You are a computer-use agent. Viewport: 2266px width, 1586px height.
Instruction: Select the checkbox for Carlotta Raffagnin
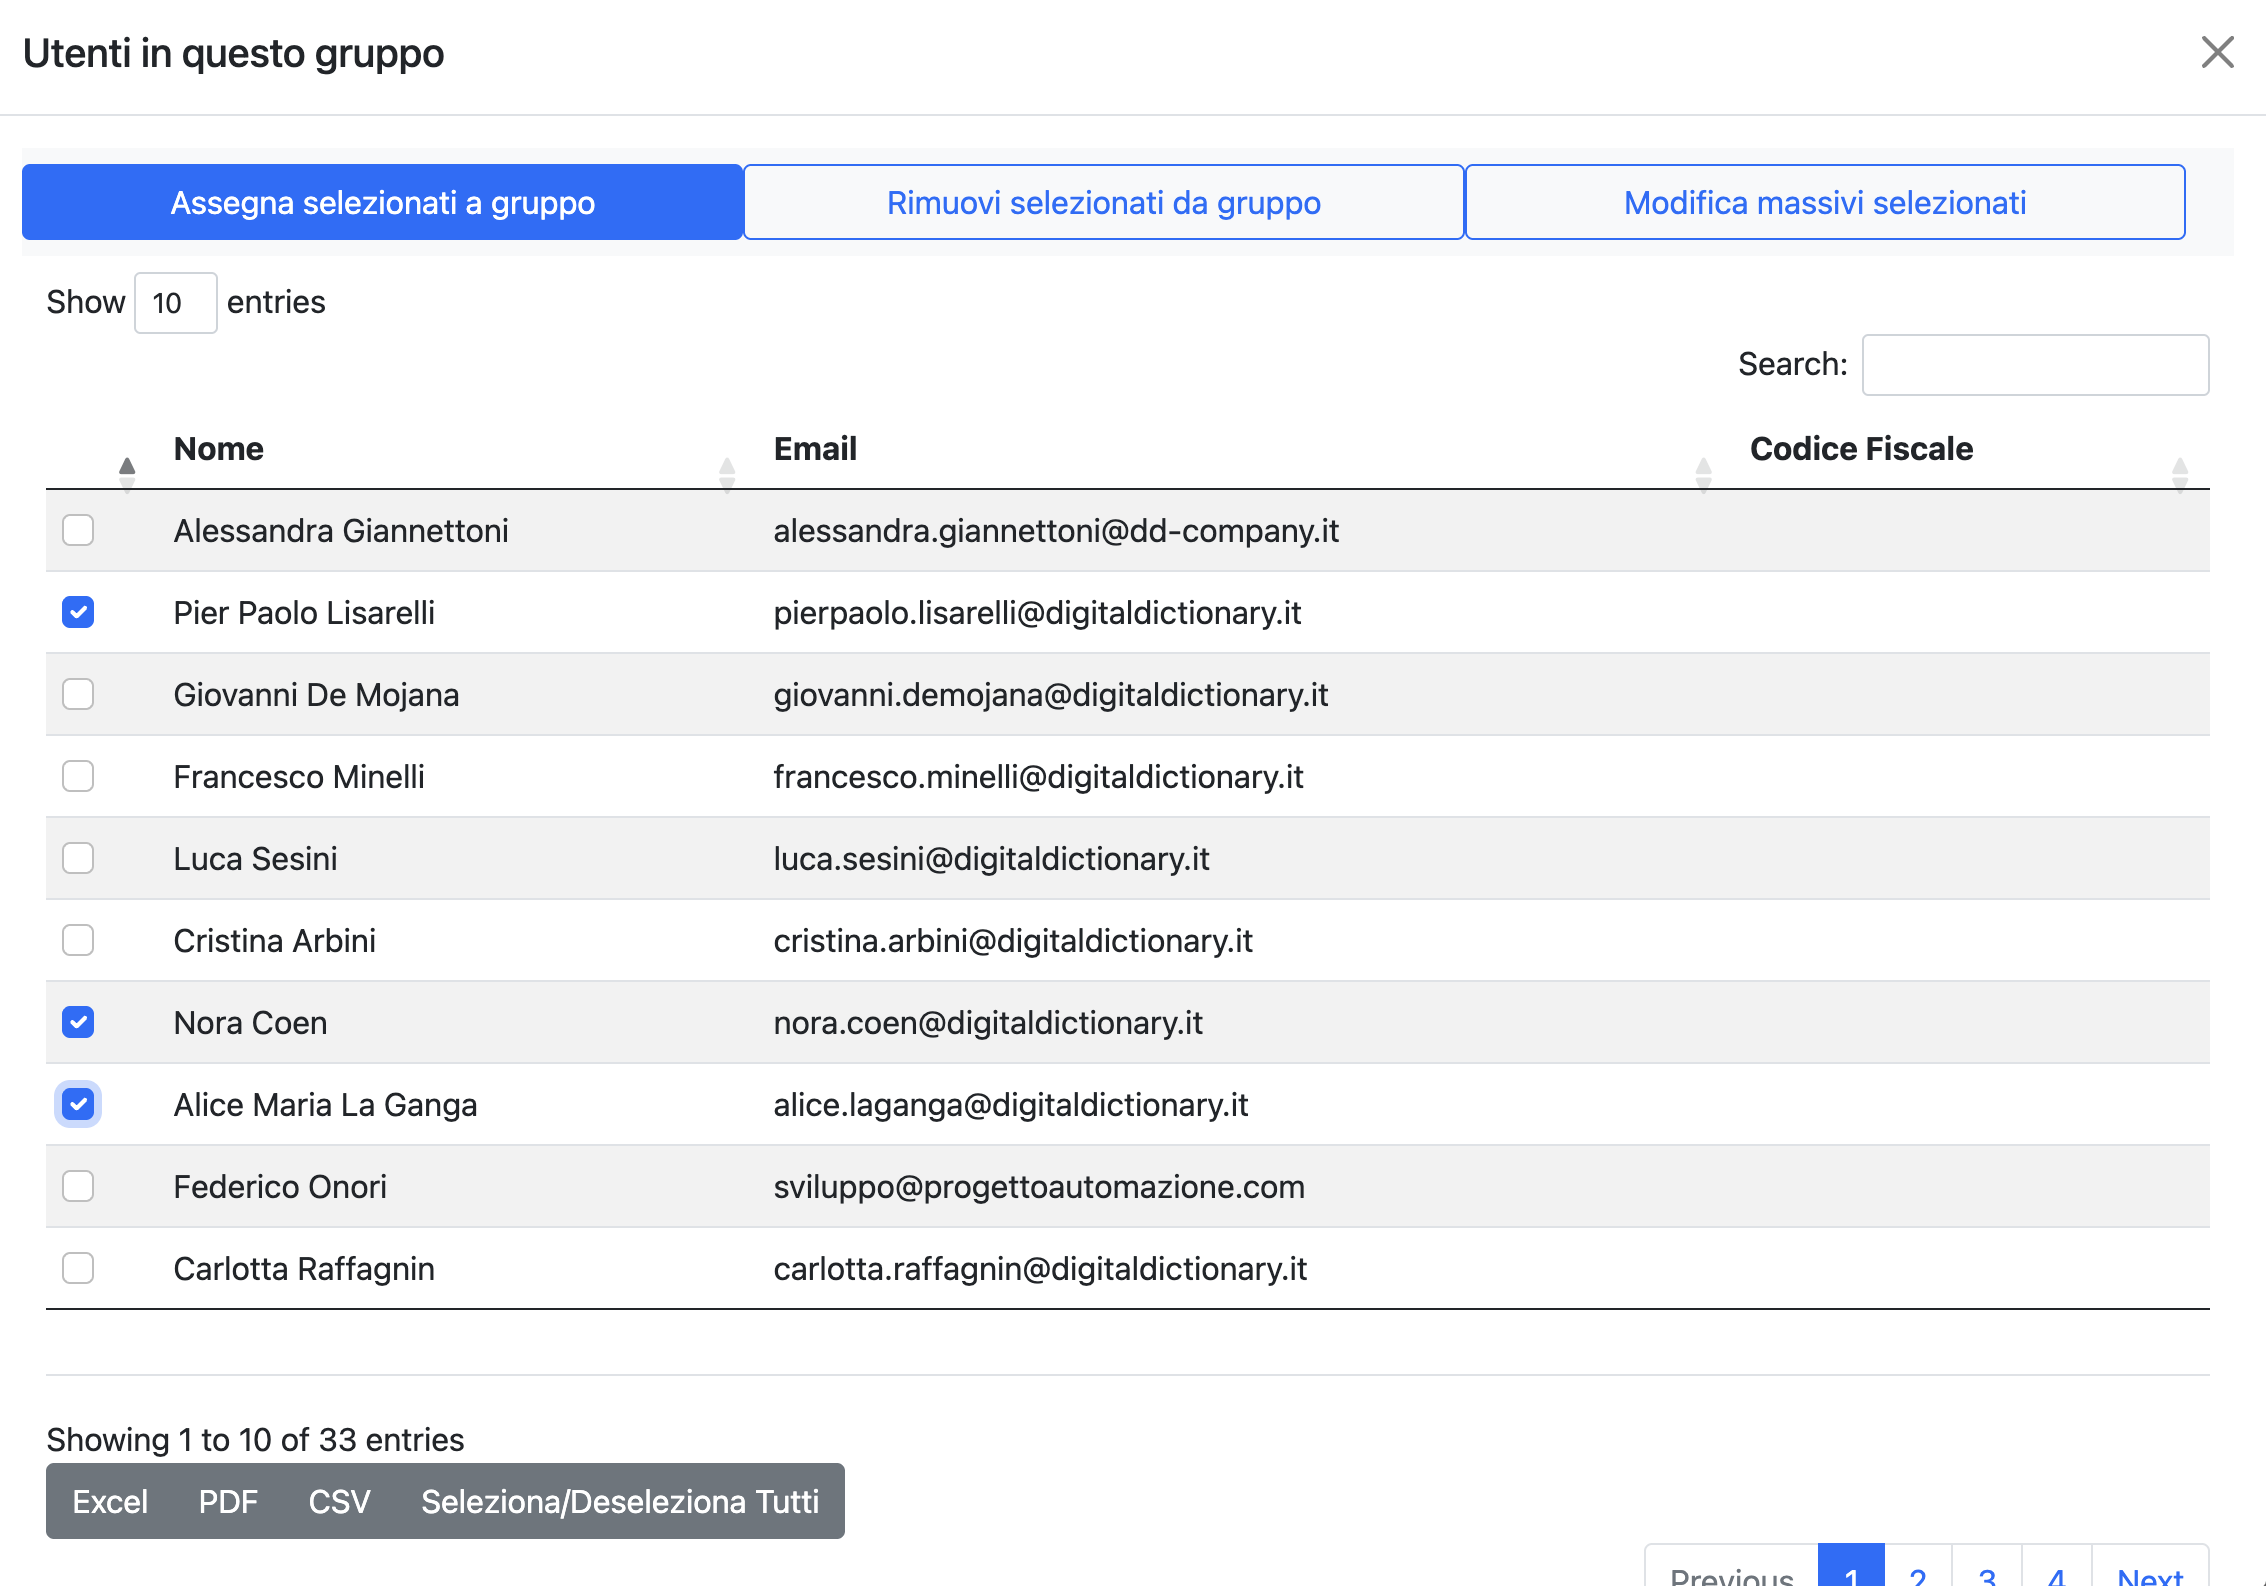78,1268
